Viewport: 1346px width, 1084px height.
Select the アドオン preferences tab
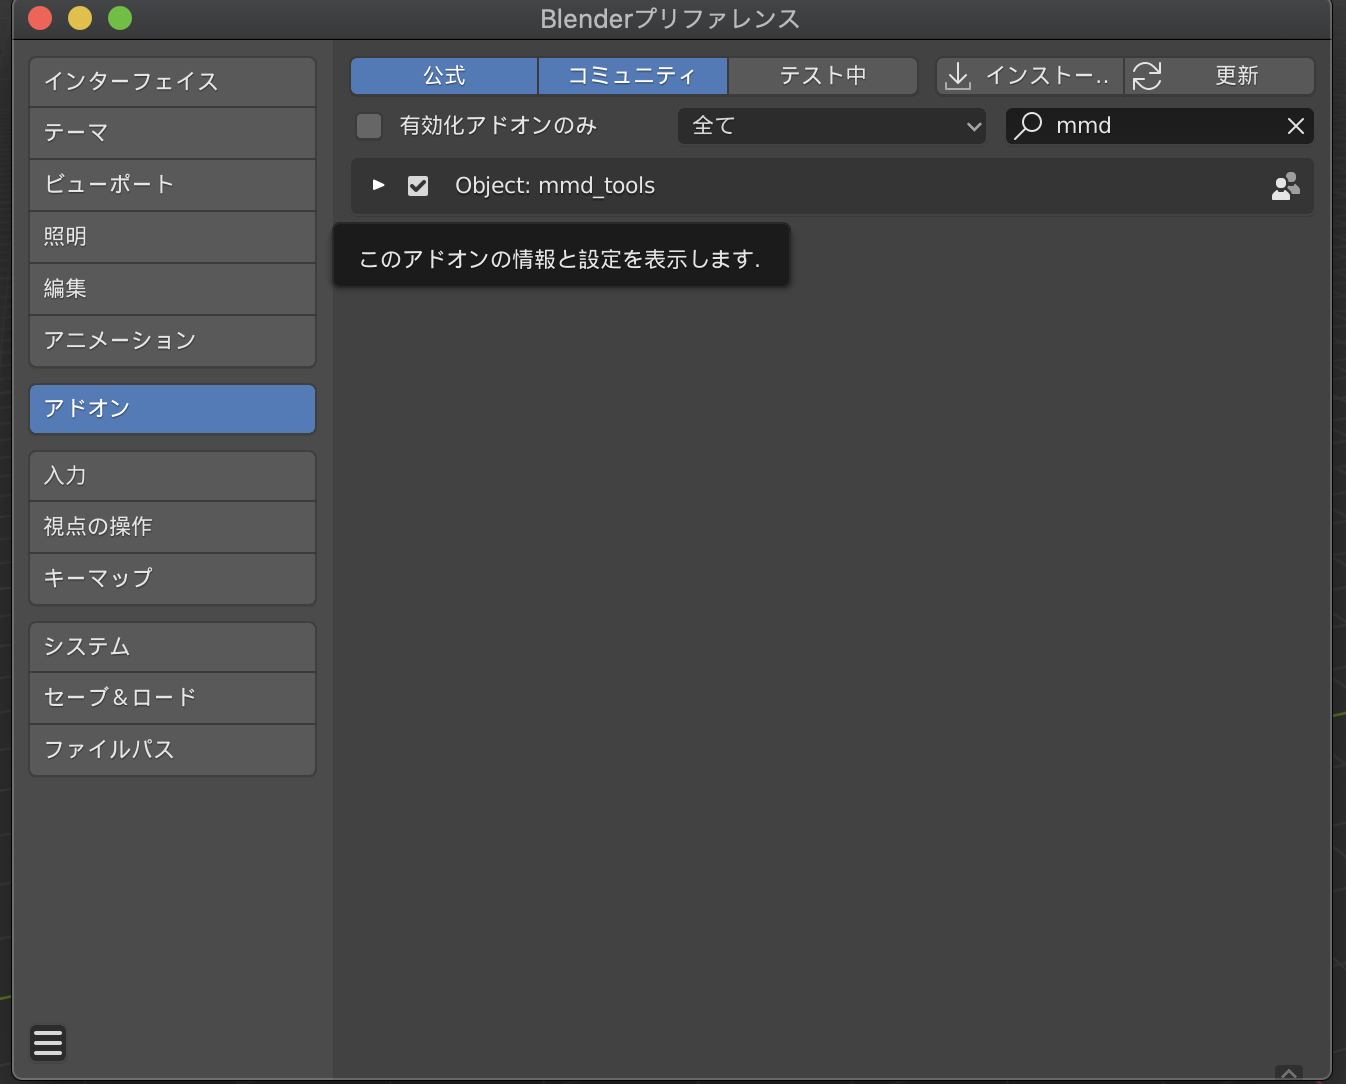173,409
